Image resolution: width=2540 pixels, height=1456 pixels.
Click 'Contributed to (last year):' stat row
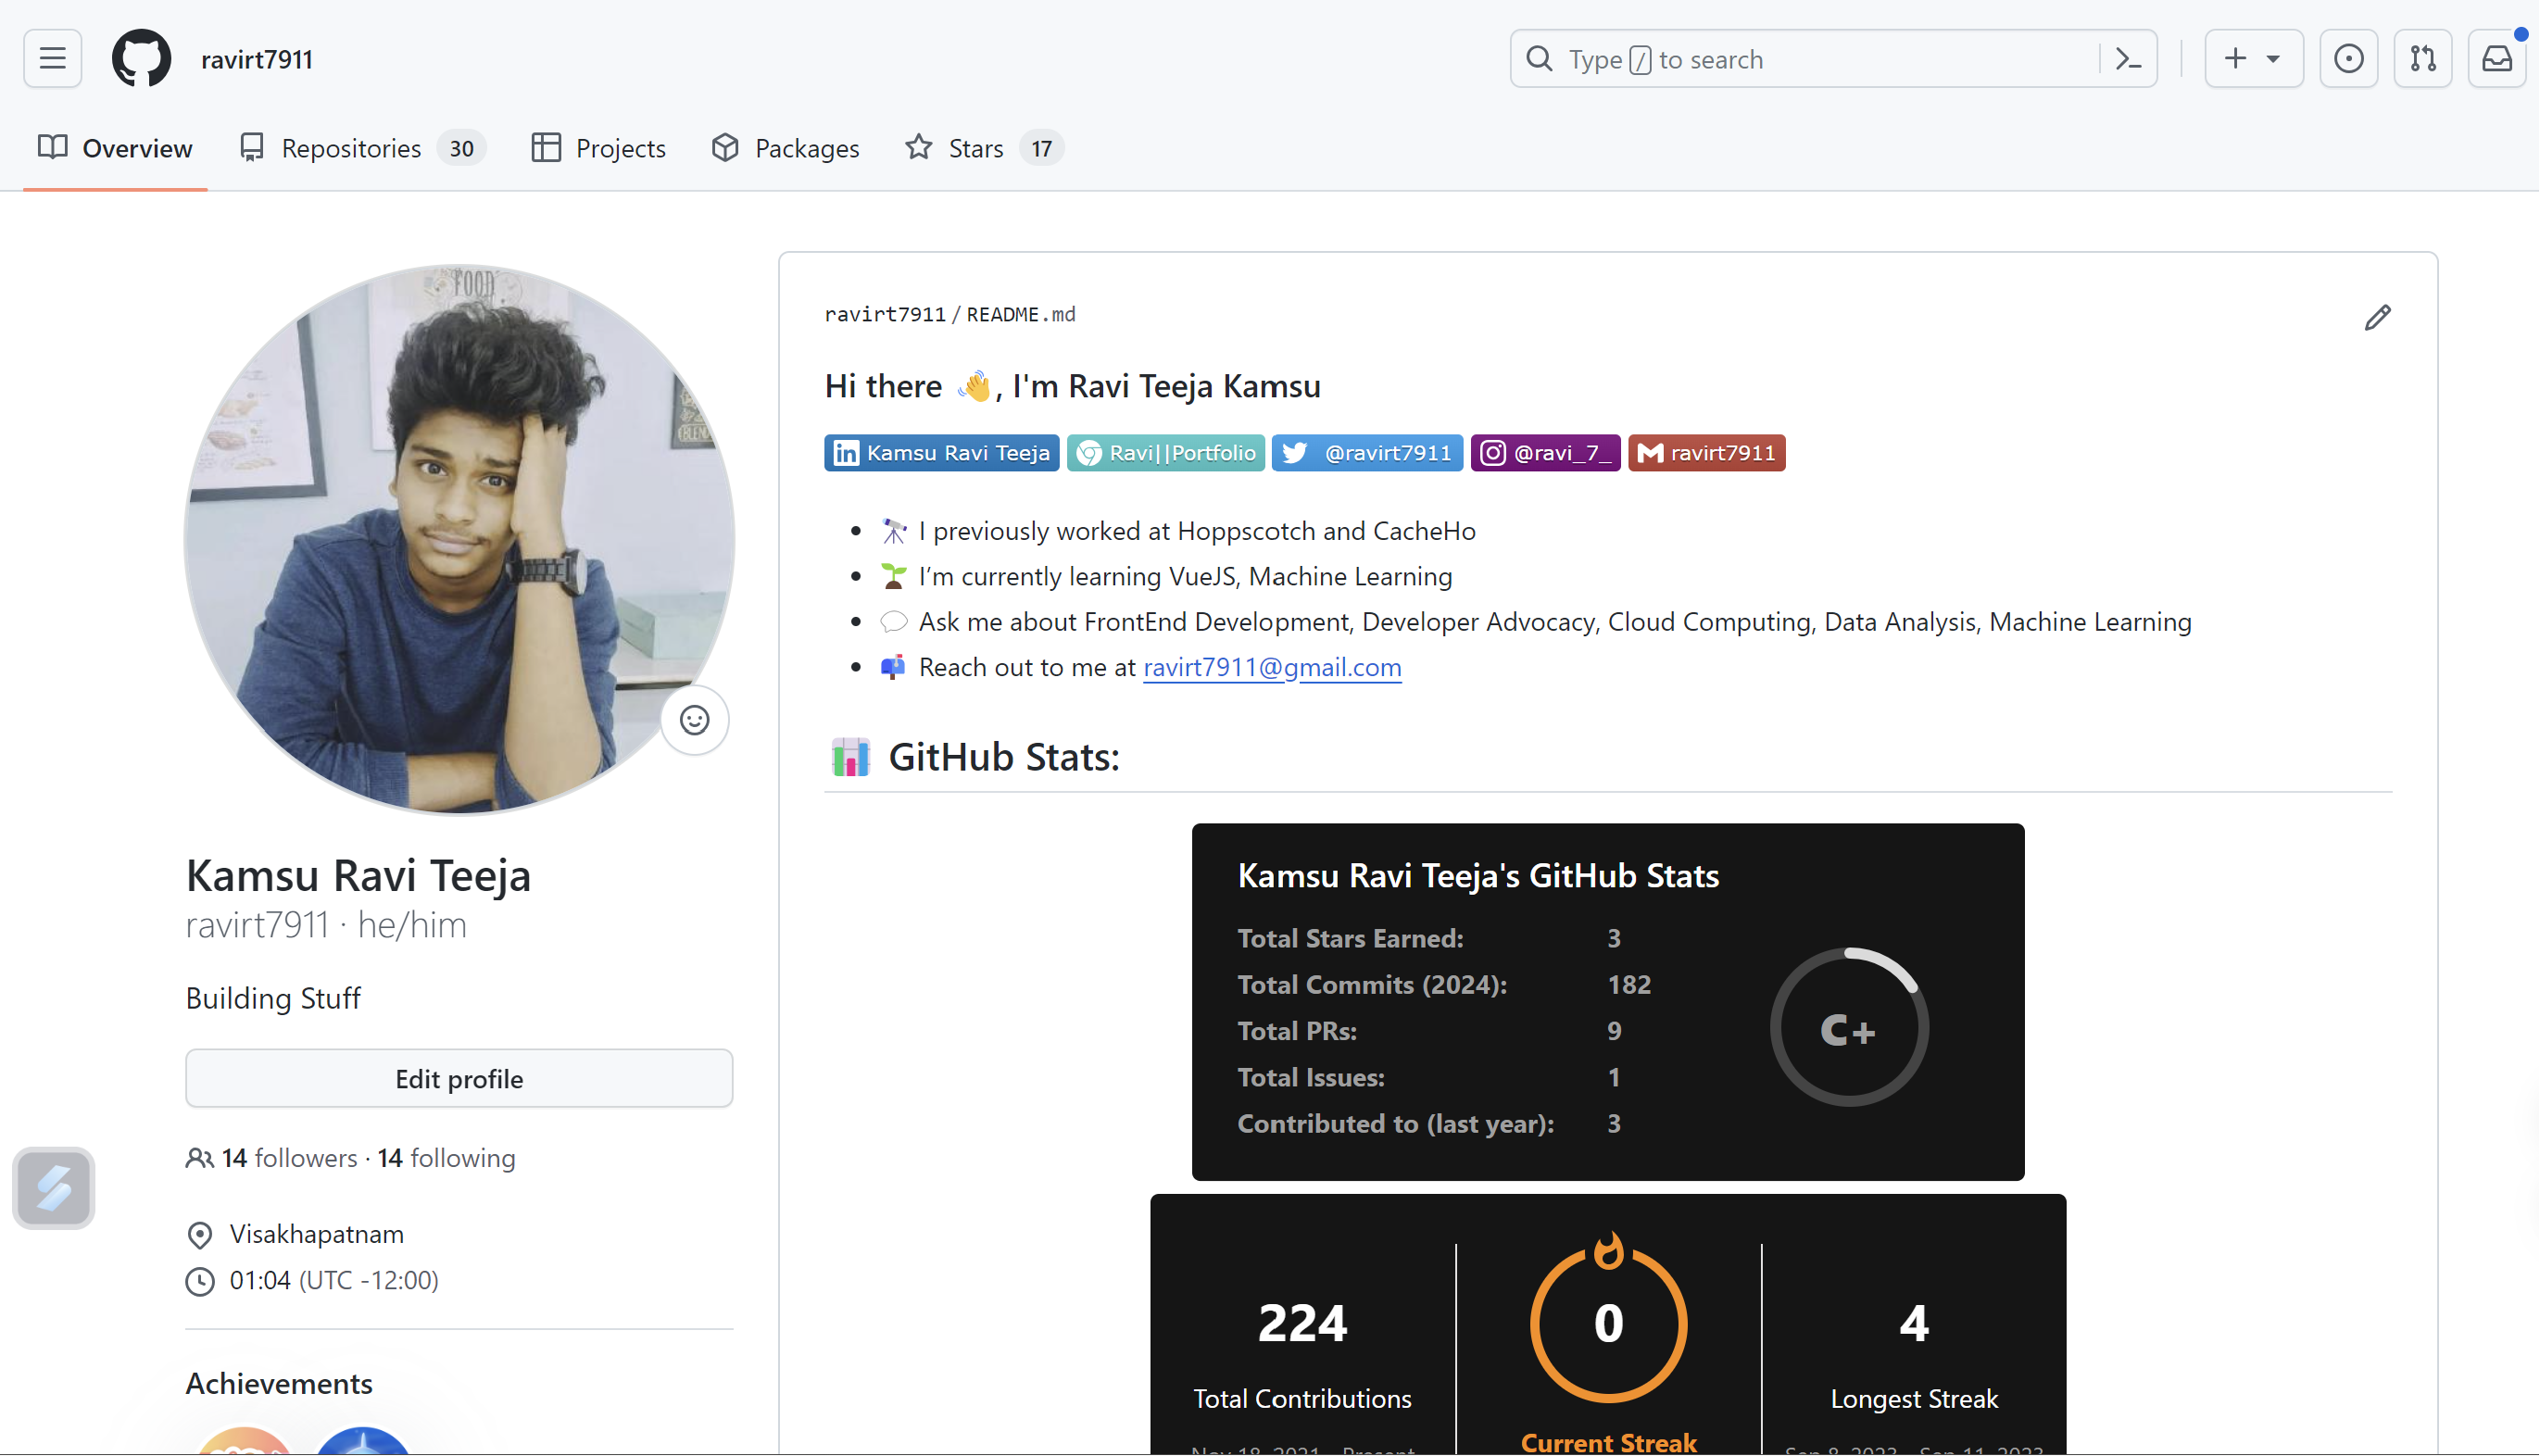[1430, 1124]
